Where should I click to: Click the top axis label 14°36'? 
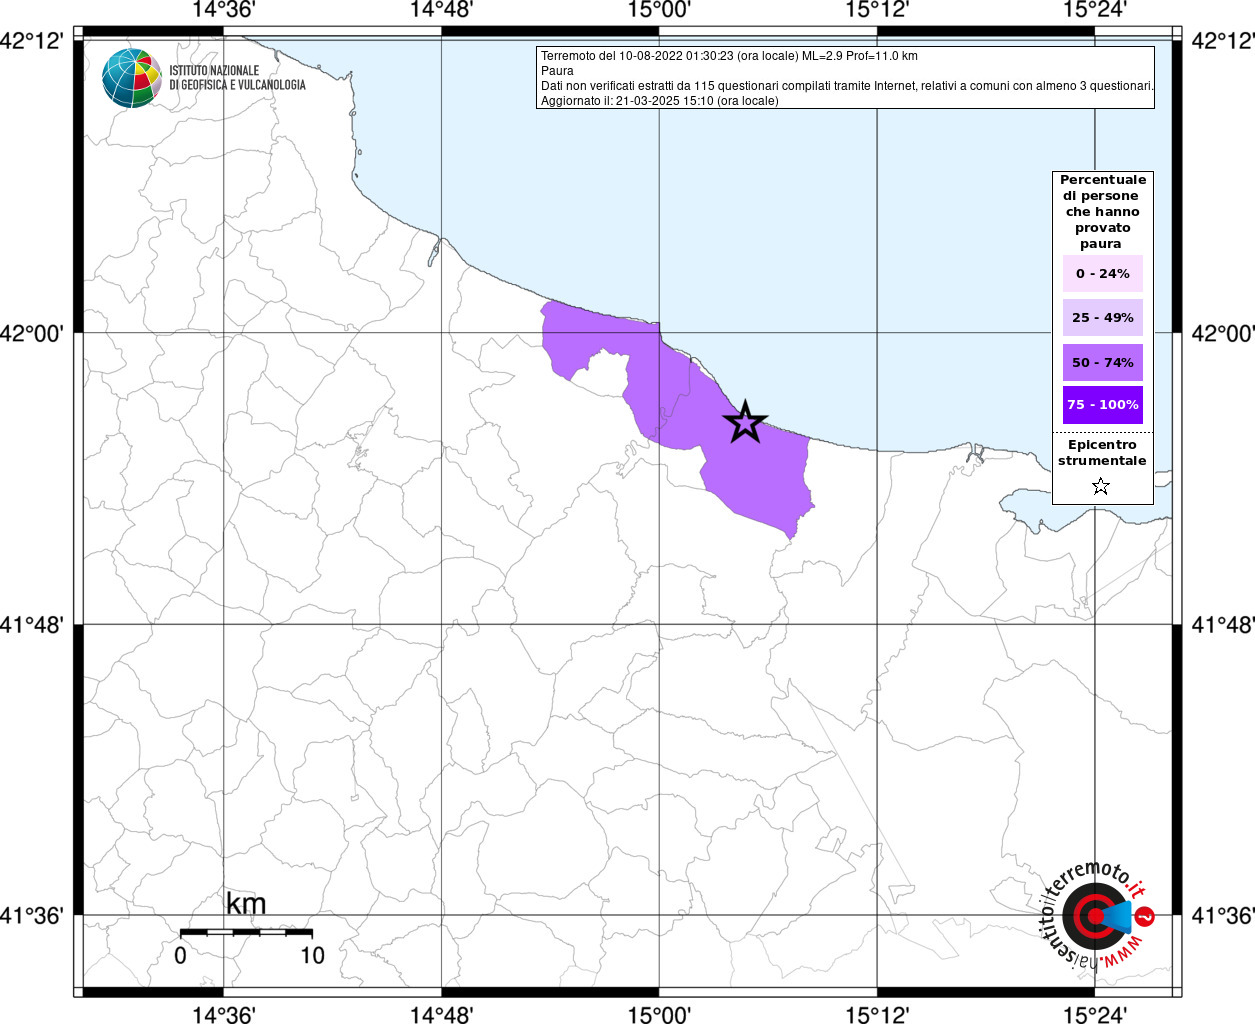click(224, 10)
